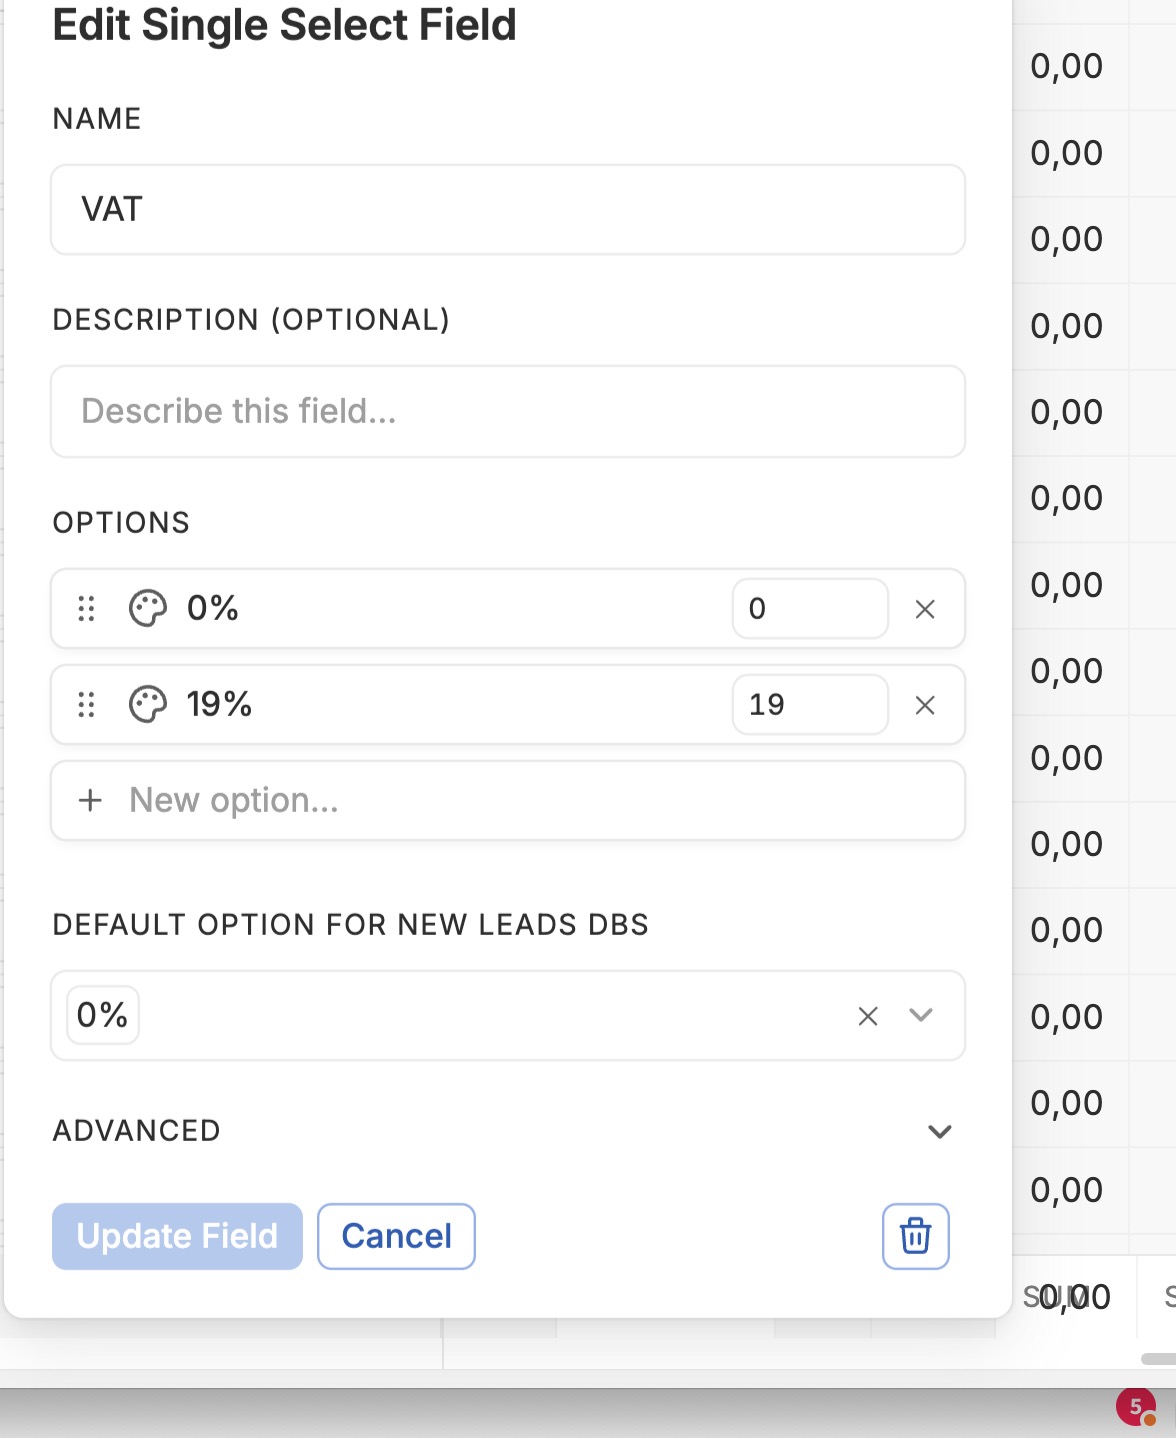Click the trash icon to delete field
The width and height of the screenshot is (1176, 1438).
915,1236
